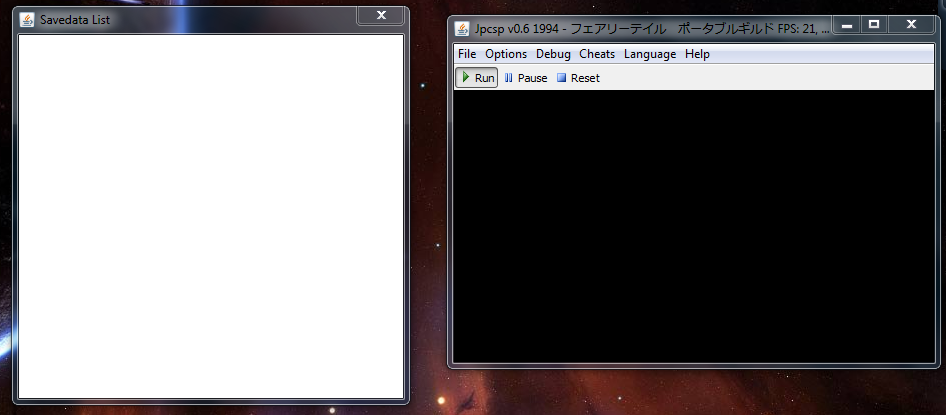Open the Language menu
946x415 pixels.
[x=650, y=54]
